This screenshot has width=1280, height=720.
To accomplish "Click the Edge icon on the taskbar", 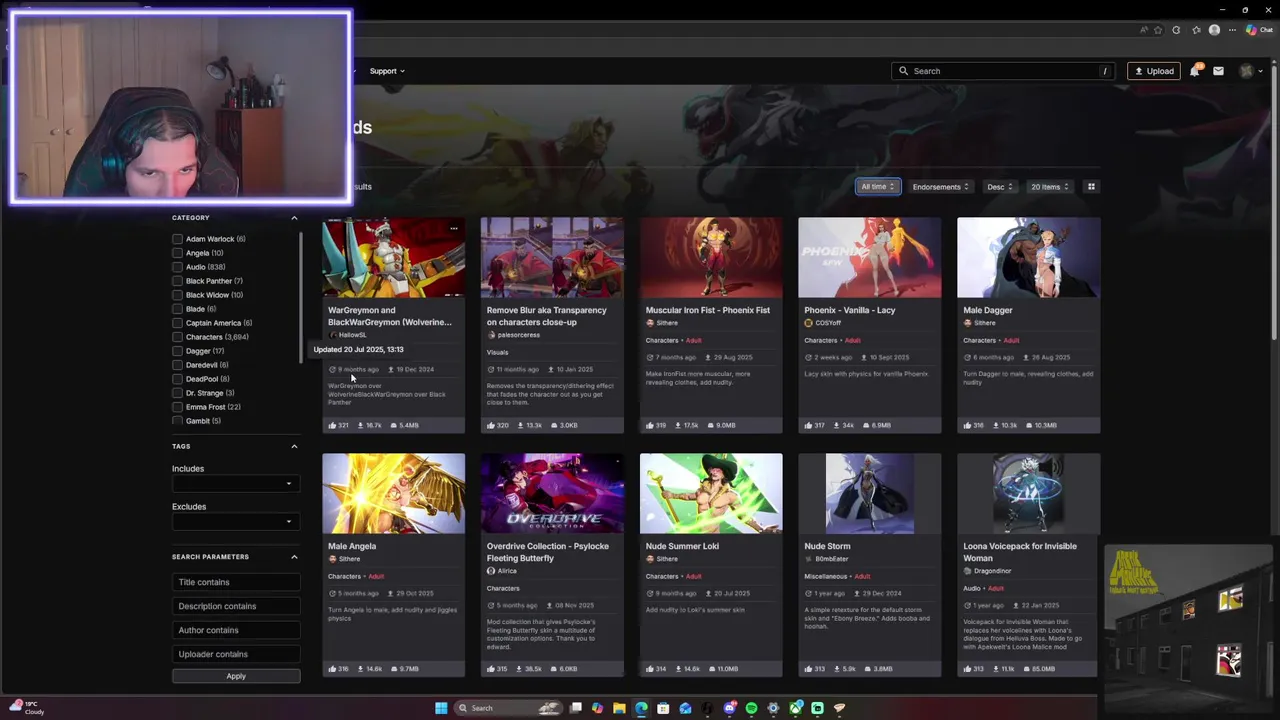I will pyautogui.click(x=641, y=708).
